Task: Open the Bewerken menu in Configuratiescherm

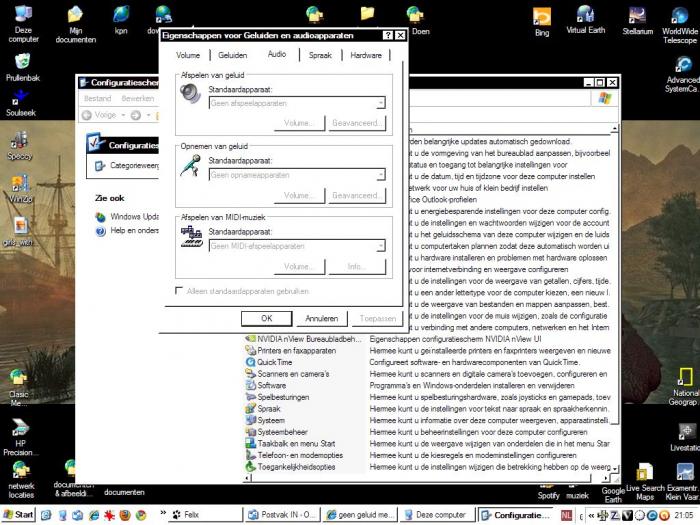Action: pos(138,99)
